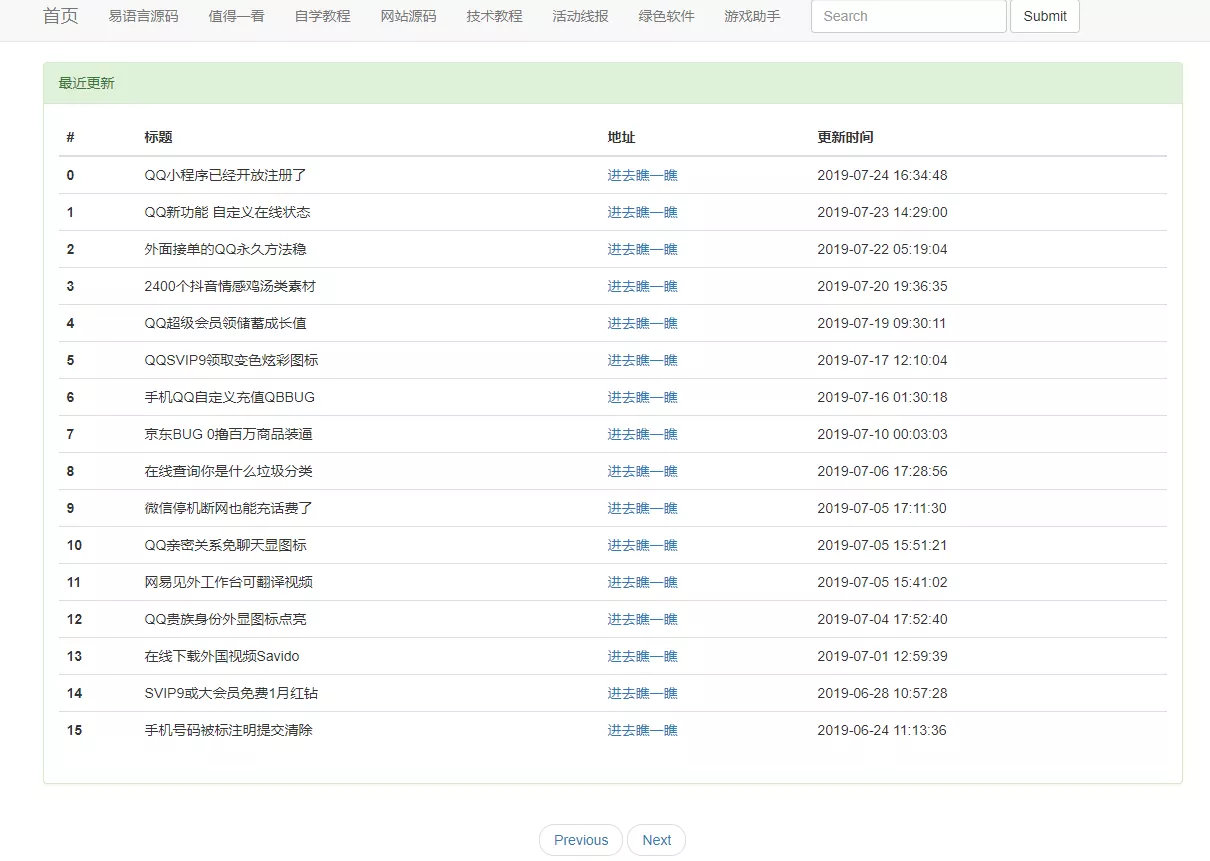Select title text 手机号码被标注明提交清除
Image resolution: width=1210 pixels, height=861 pixels.
228,730
